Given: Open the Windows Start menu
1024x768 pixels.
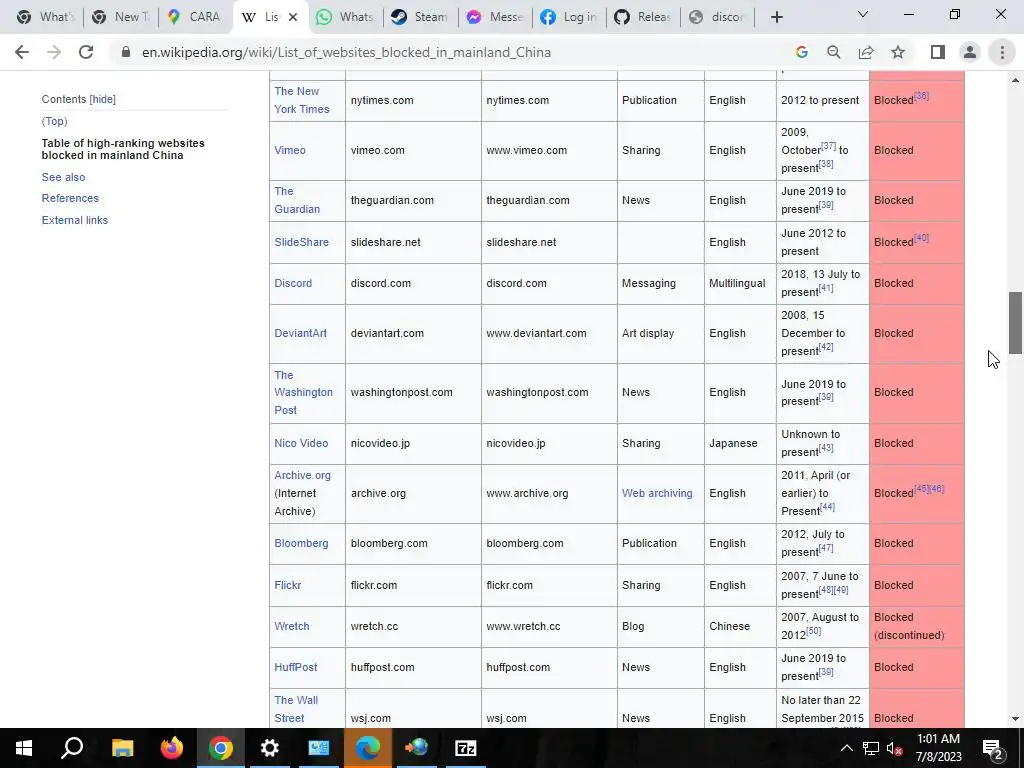Looking at the screenshot, I should (x=24, y=748).
